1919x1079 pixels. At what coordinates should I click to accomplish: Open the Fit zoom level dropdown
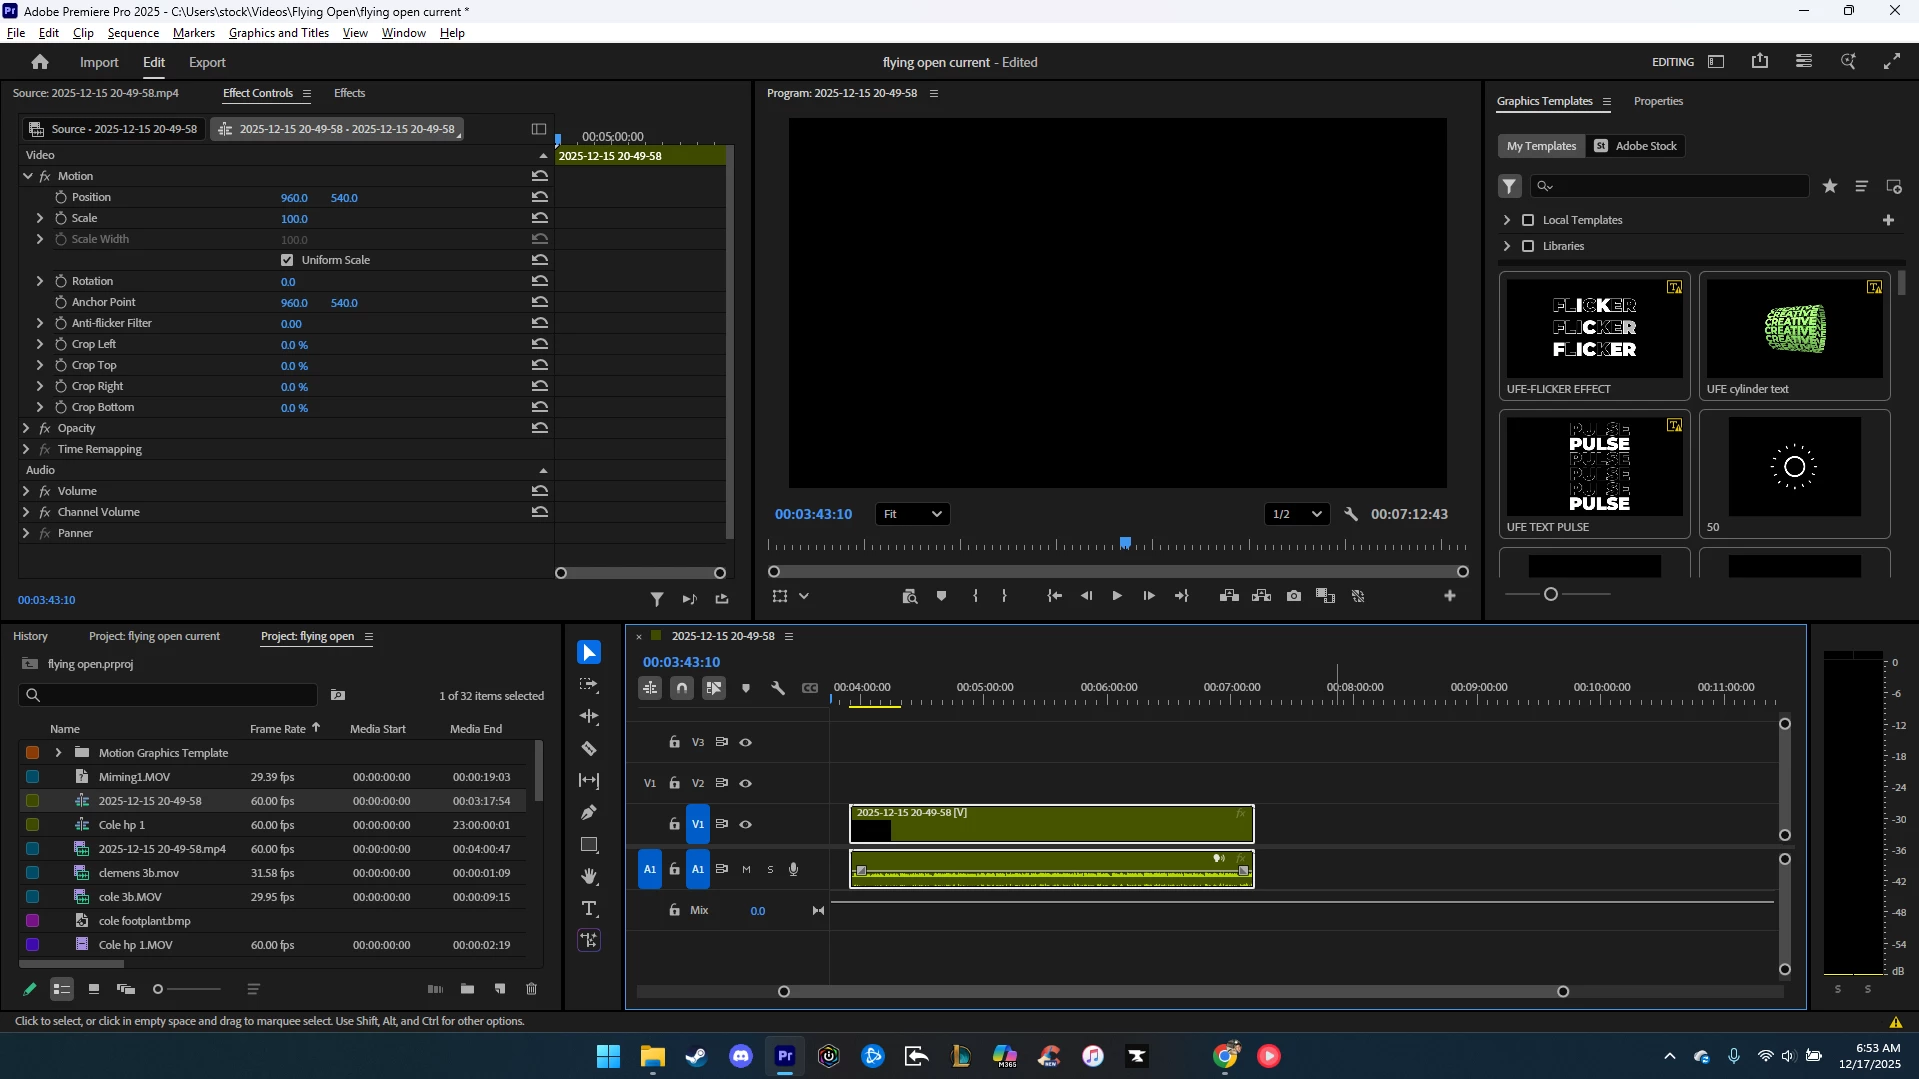[x=912, y=514]
